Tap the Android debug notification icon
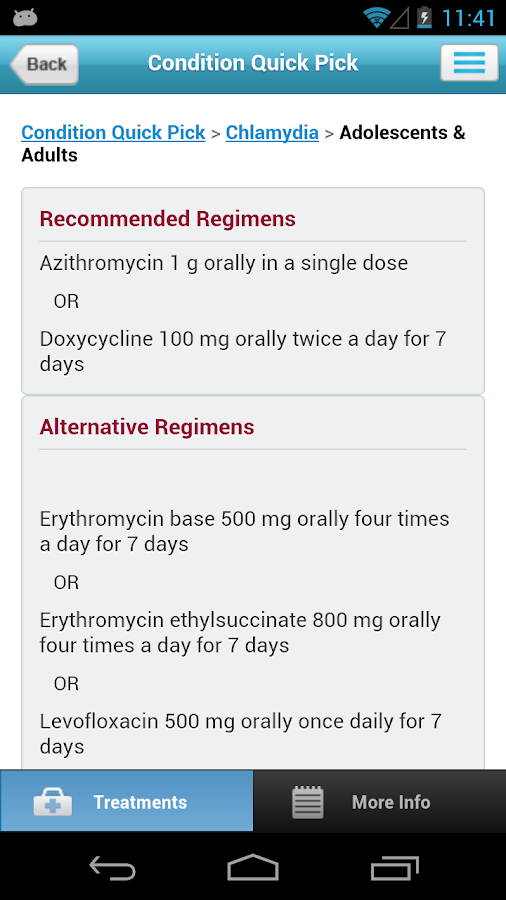This screenshot has height=900, width=506. 25,18
